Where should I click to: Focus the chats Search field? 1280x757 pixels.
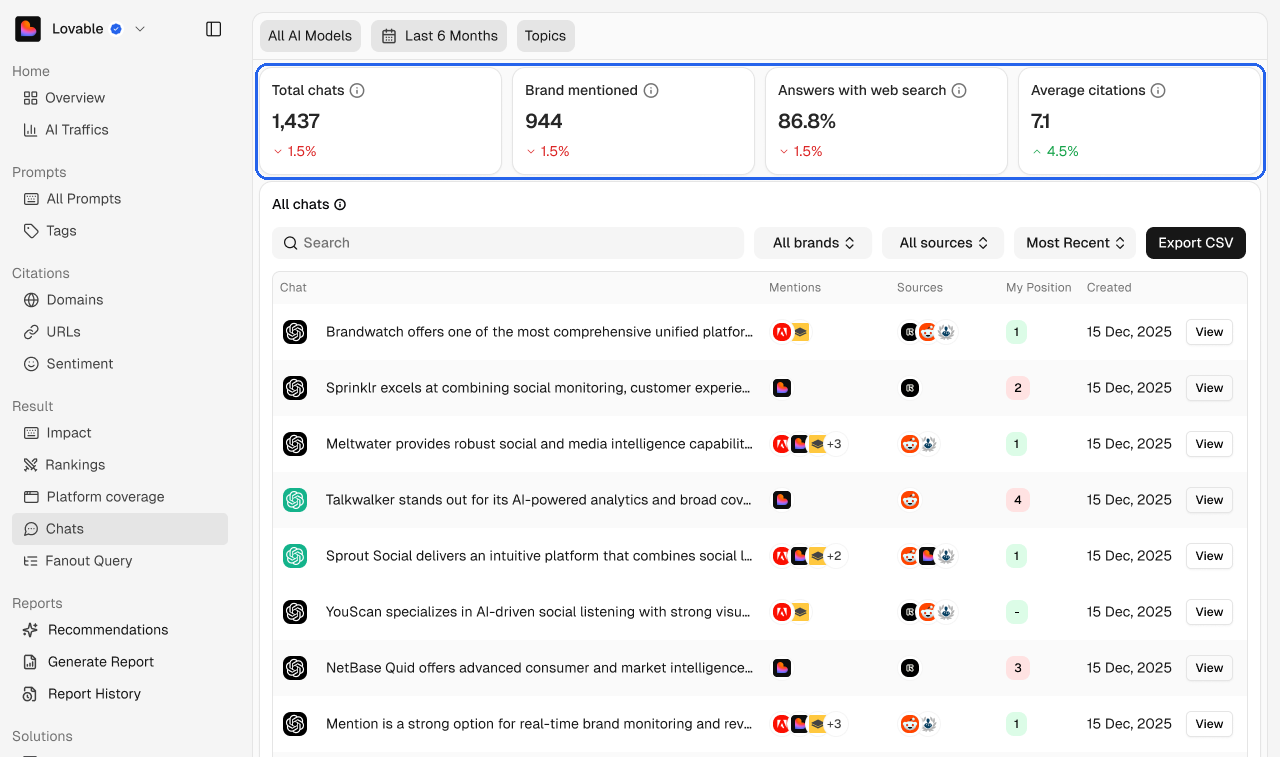click(508, 243)
